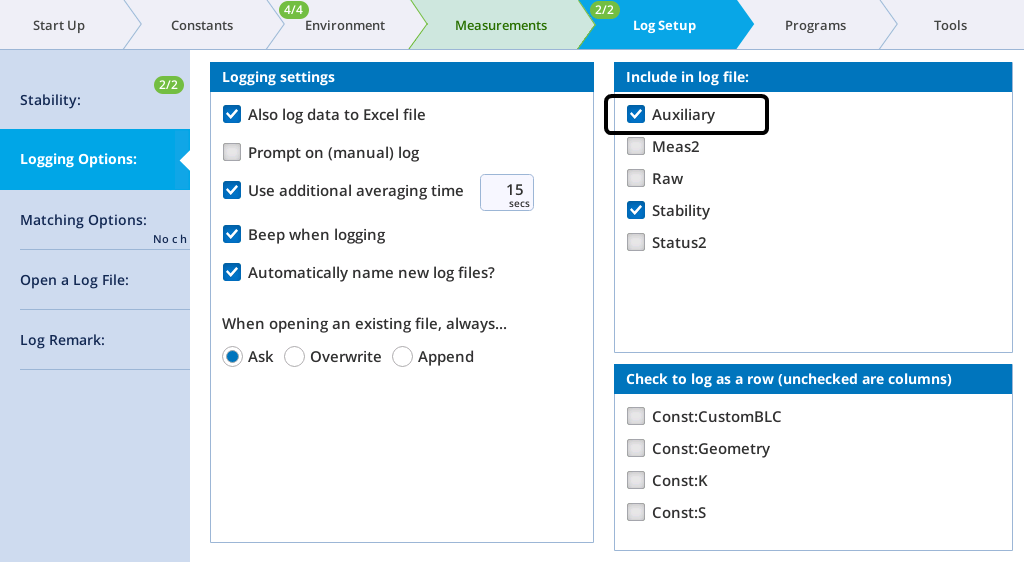Viewport: 1024px width, 562px height.
Task: Open the Measurements tab
Action: tap(501, 25)
